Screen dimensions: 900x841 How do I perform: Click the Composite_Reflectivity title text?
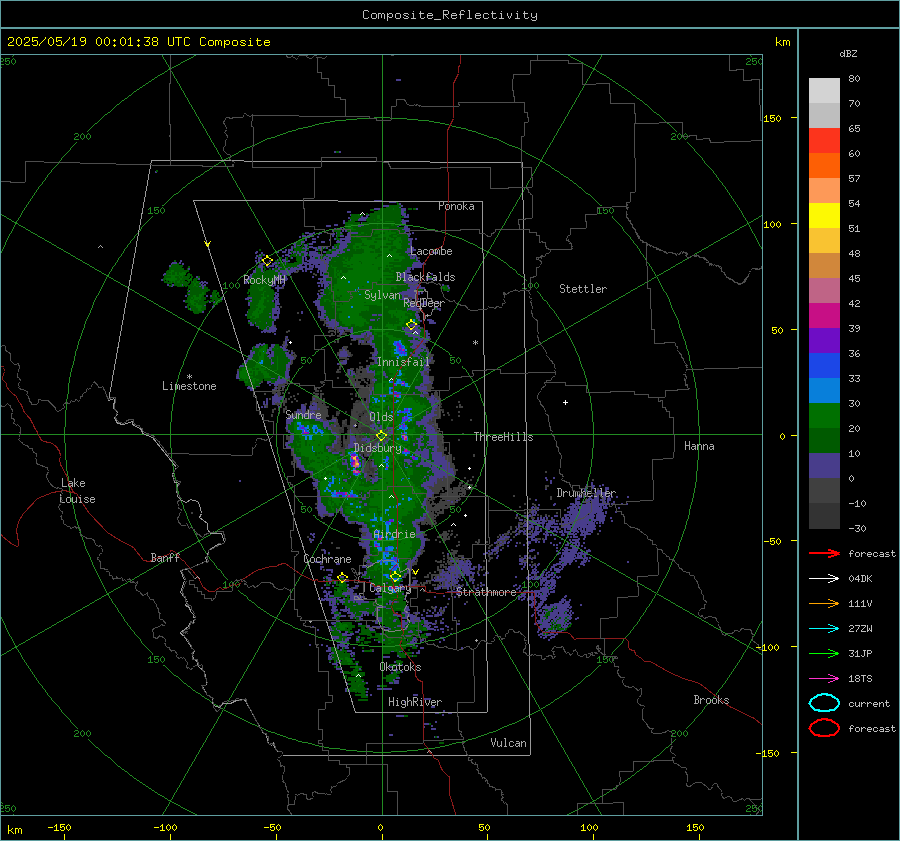(x=450, y=15)
